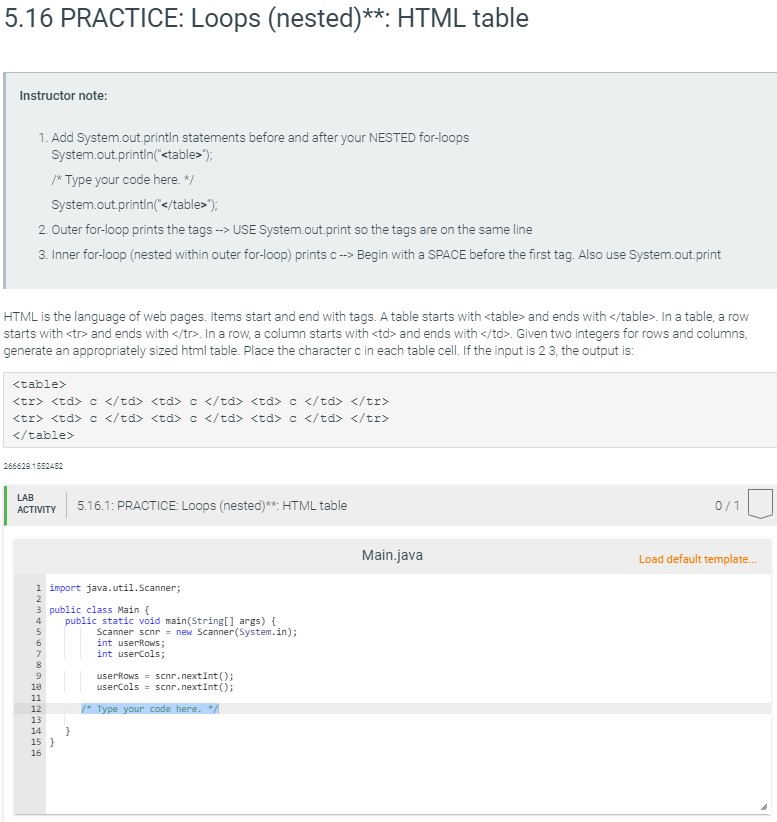777x822 pixels.
Task: Click code line 'Scanner scnr = new Scanner(System.in);'
Action: pyautogui.click(x=197, y=632)
